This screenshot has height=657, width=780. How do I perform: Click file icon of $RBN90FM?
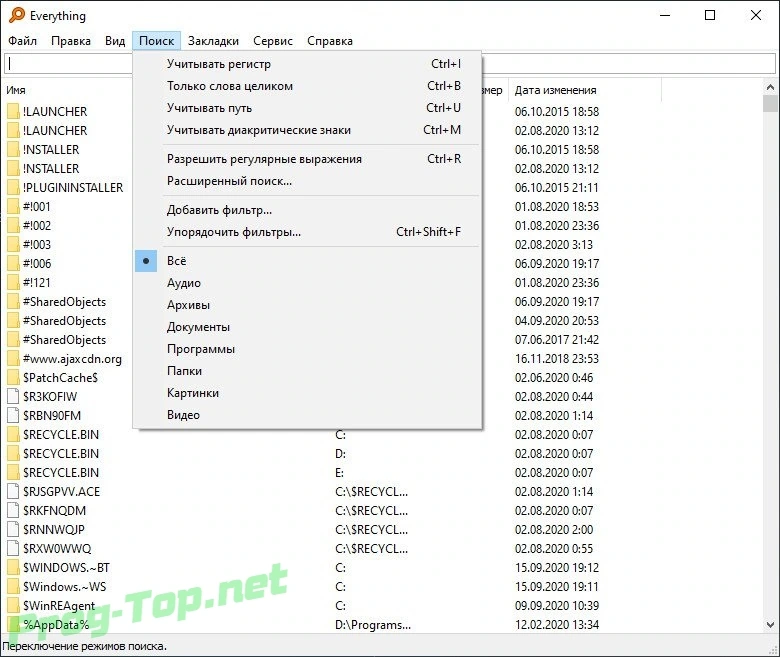click(x=13, y=415)
